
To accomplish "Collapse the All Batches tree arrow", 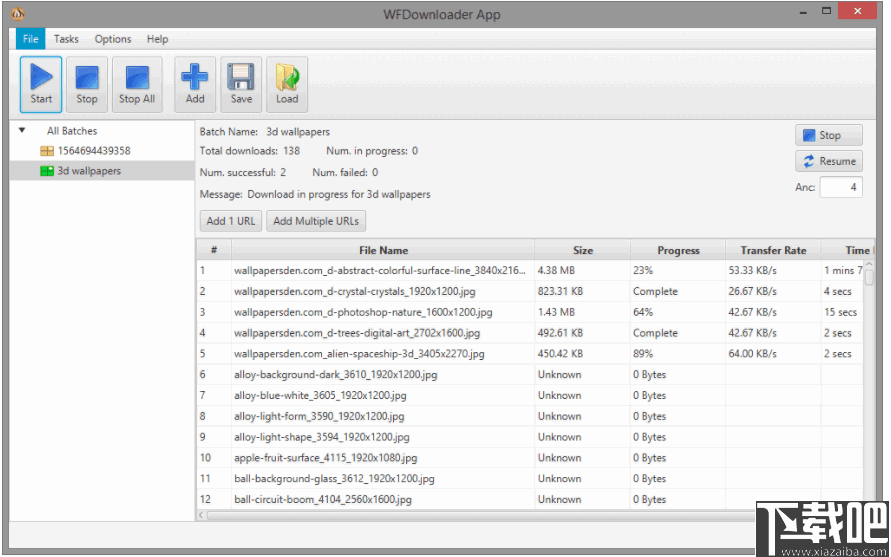I will [22, 130].
